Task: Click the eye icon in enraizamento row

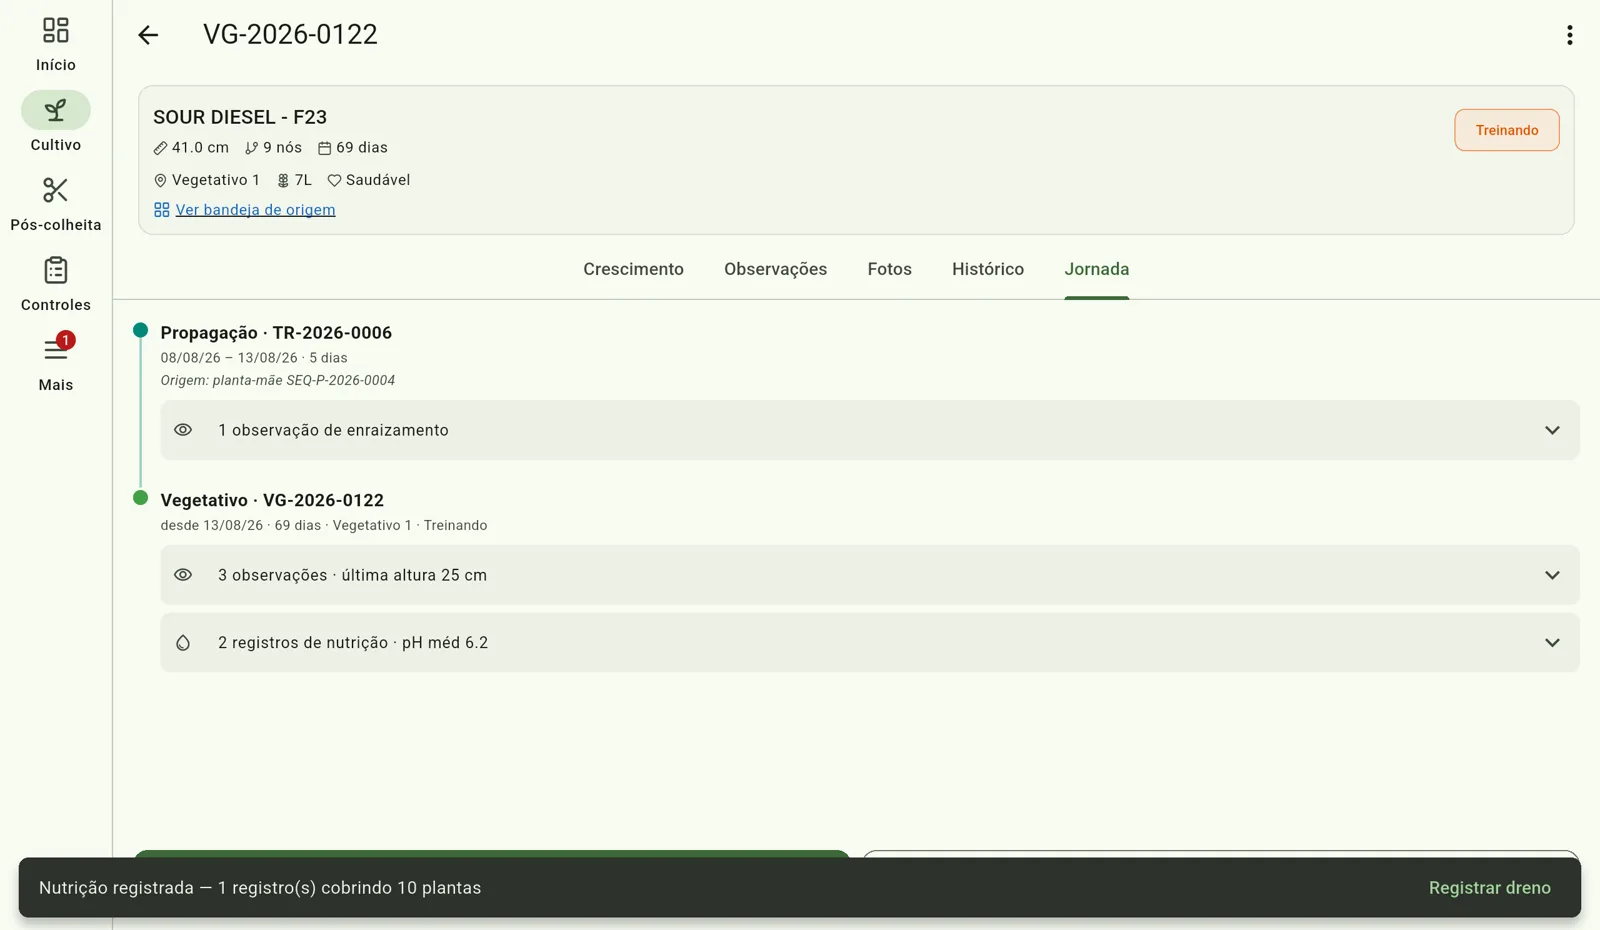Action: (183, 430)
